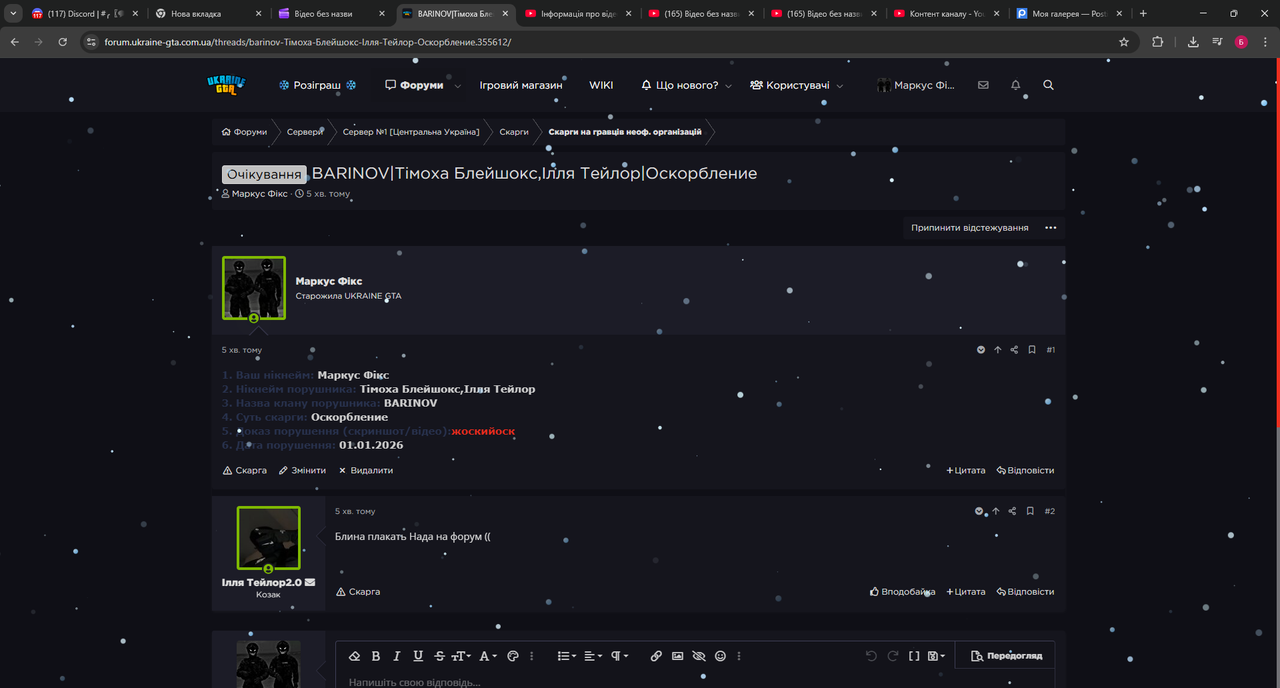The width and height of the screenshot is (1280, 688).
Task: Click the reply text field placeholder
Action: coord(414,682)
